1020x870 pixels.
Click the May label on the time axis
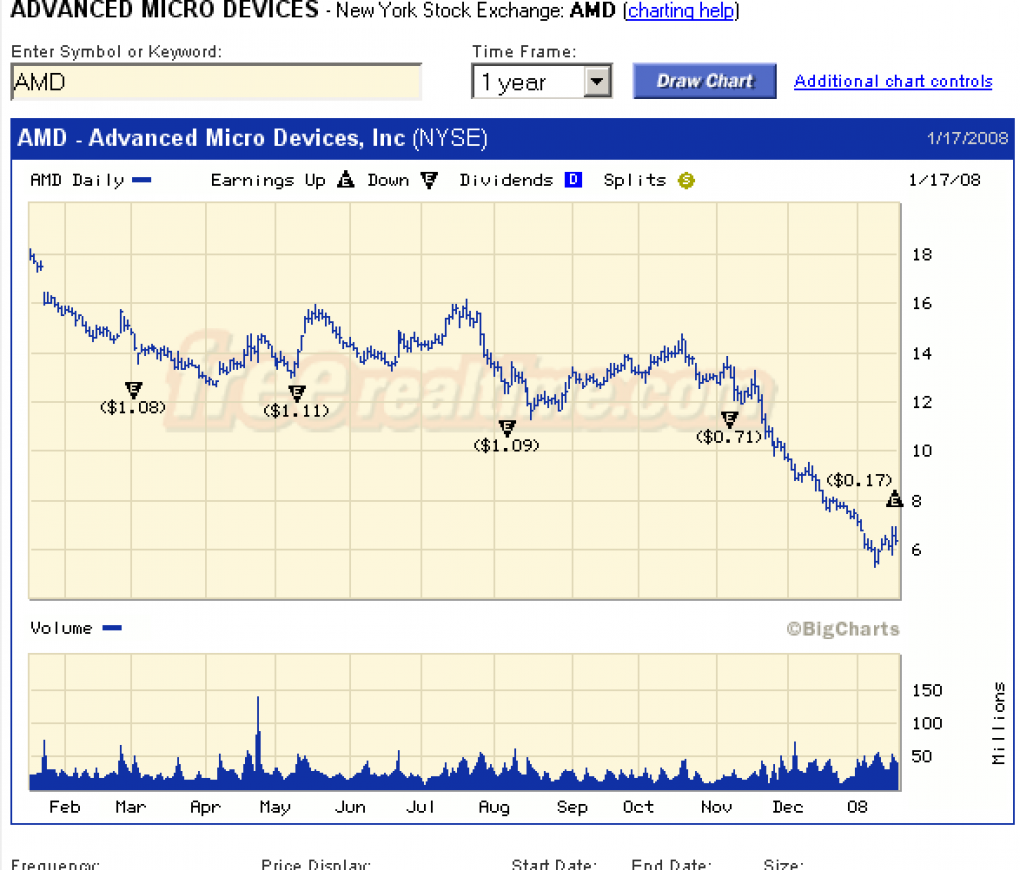pos(275,807)
